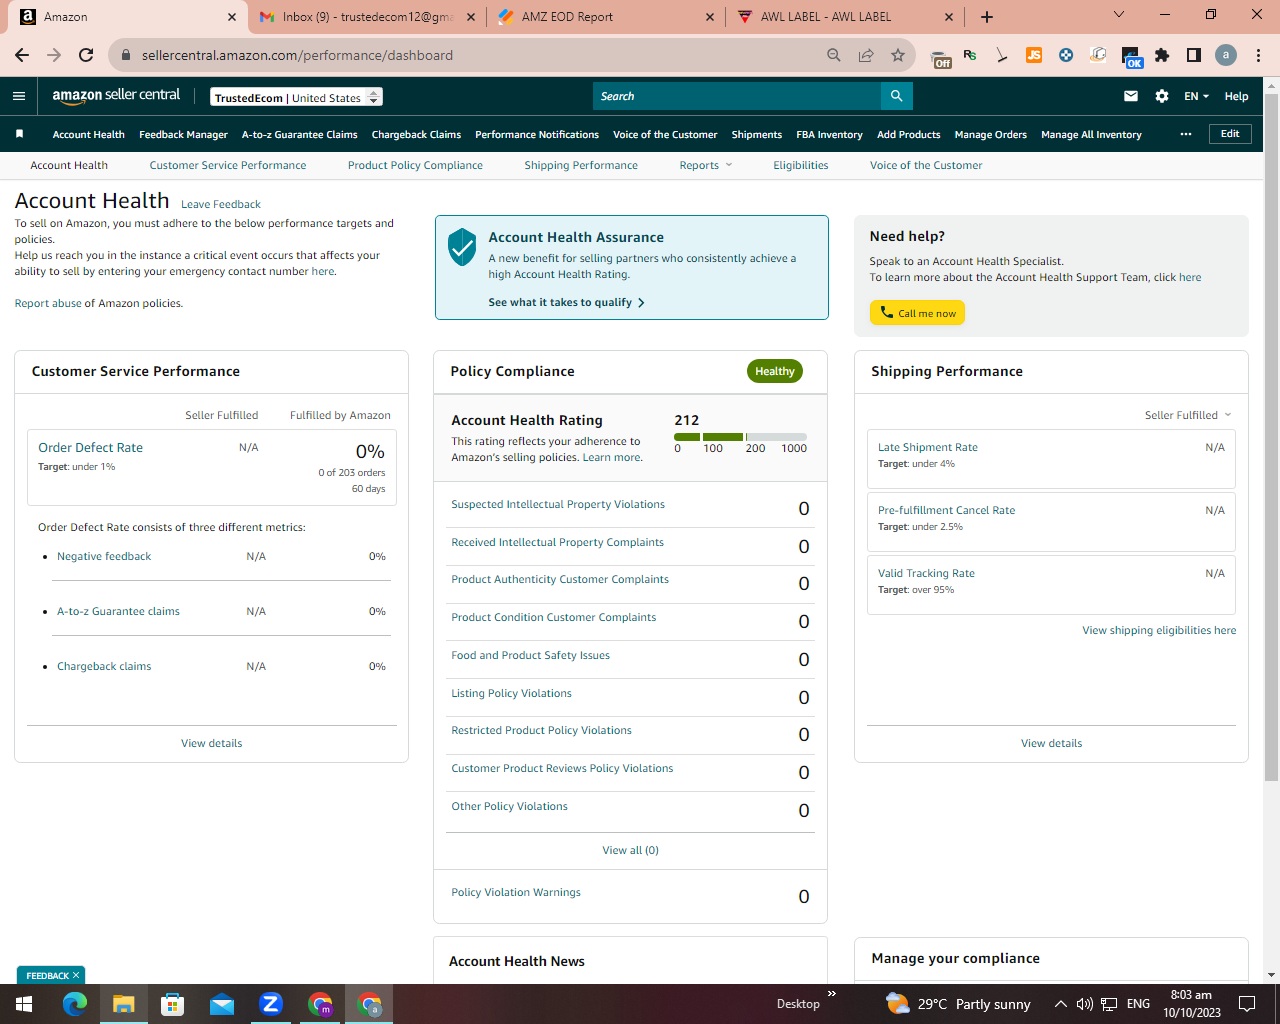The height and width of the screenshot is (1024, 1280).
Task: Click the zoom magnifier icon in address bar
Action: [x=834, y=55]
